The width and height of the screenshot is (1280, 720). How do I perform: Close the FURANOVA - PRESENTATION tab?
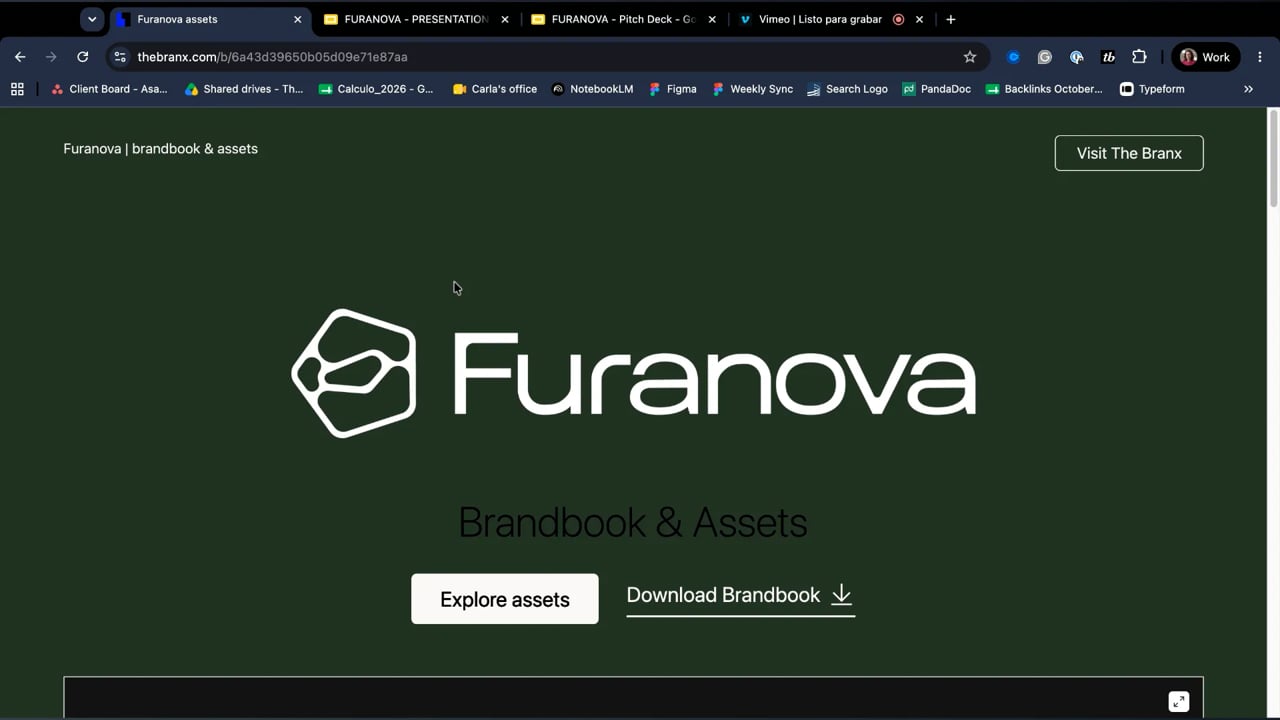[505, 19]
